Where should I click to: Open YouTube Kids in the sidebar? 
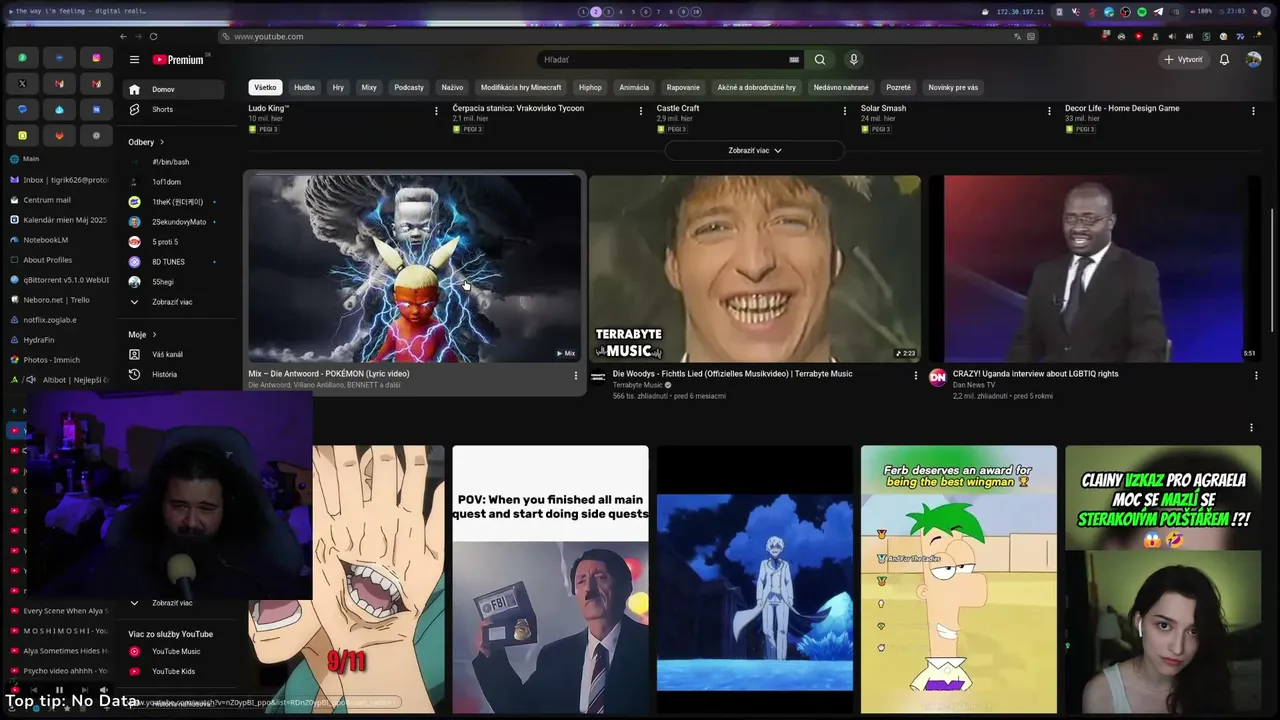pyautogui.click(x=172, y=671)
